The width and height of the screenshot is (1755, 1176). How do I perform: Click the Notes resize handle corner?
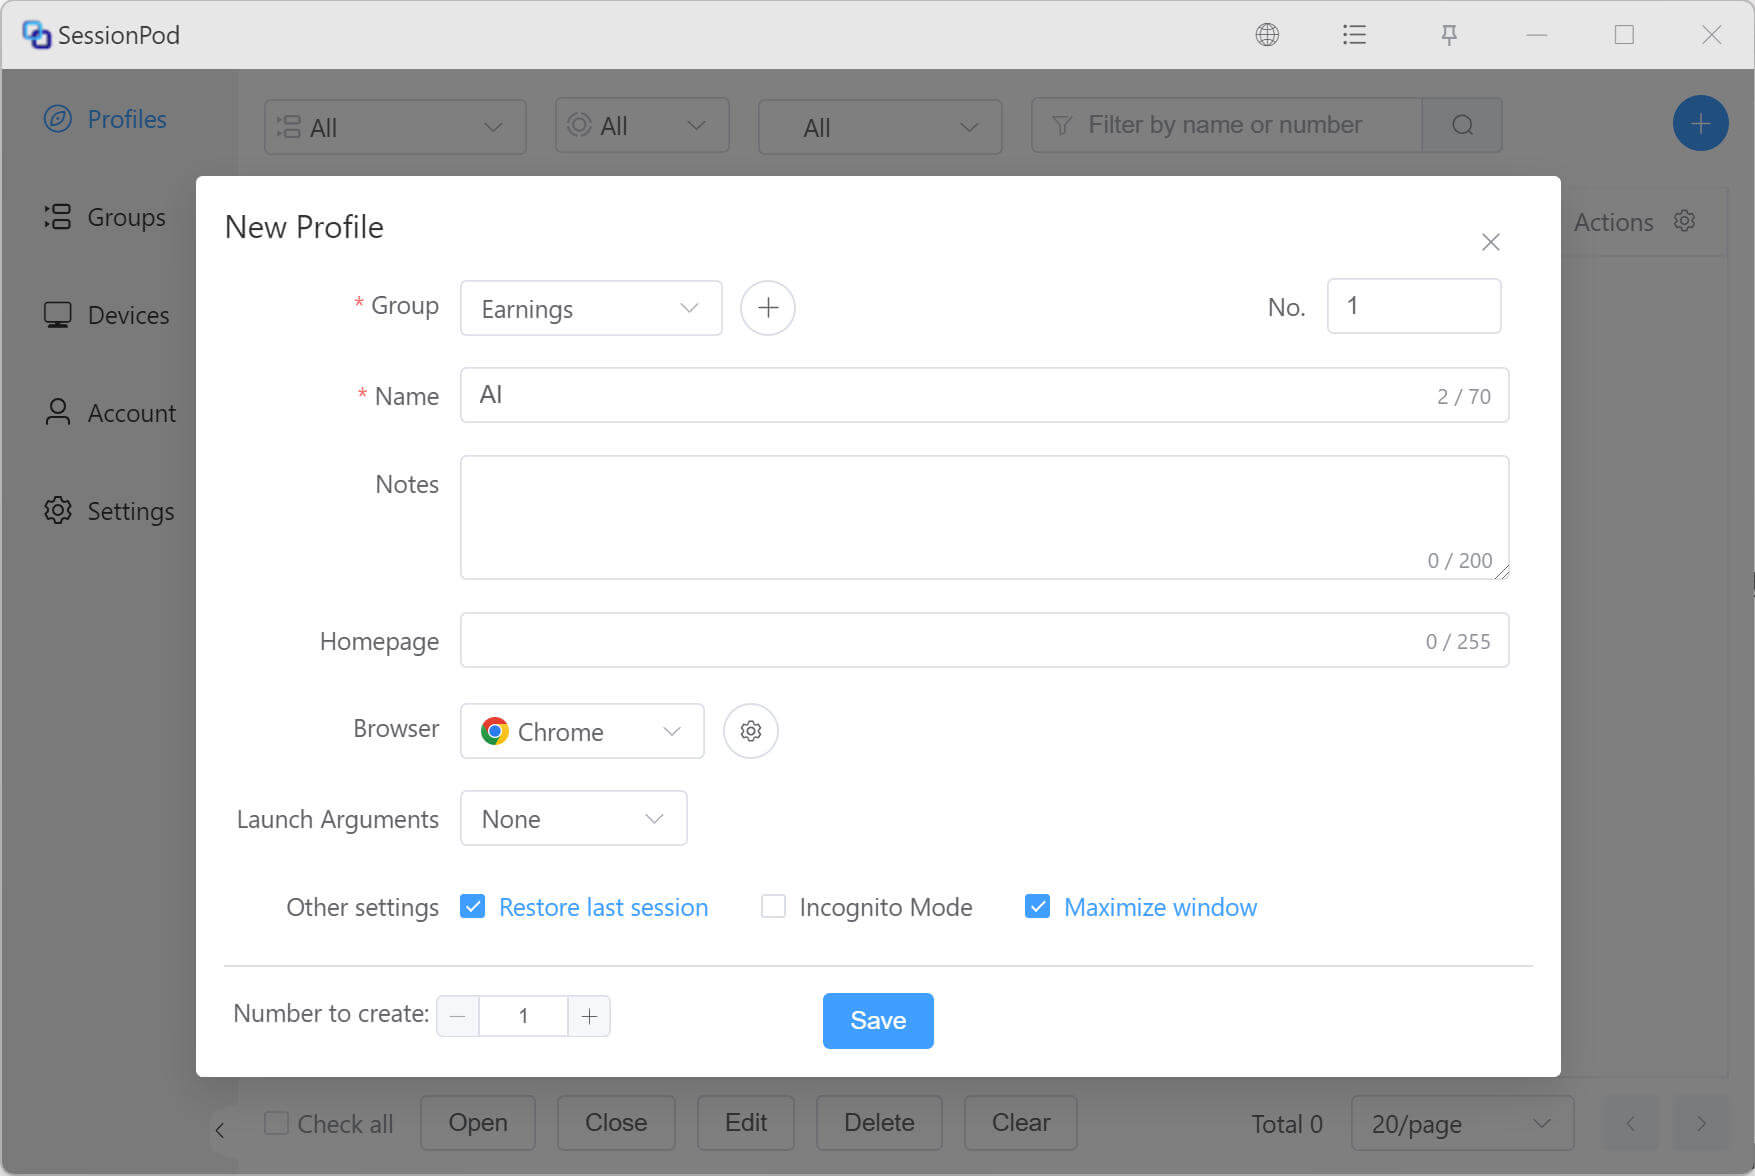click(x=1501, y=571)
